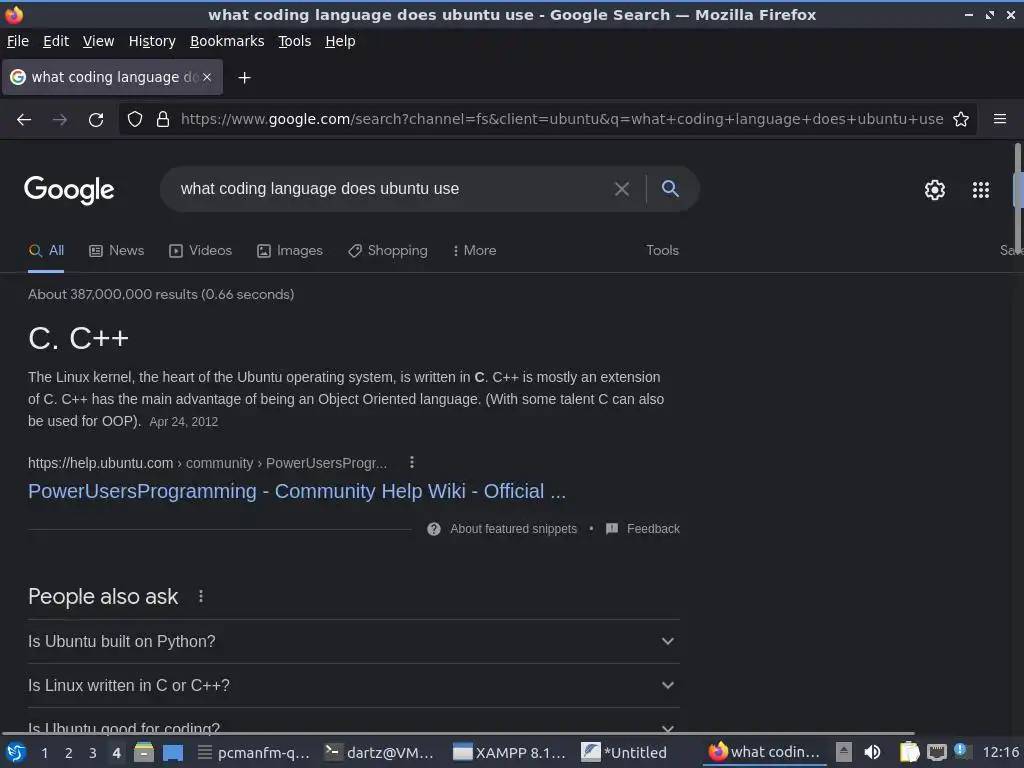Open the Edit menu
The height and width of the screenshot is (768, 1024).
point(56,41)
